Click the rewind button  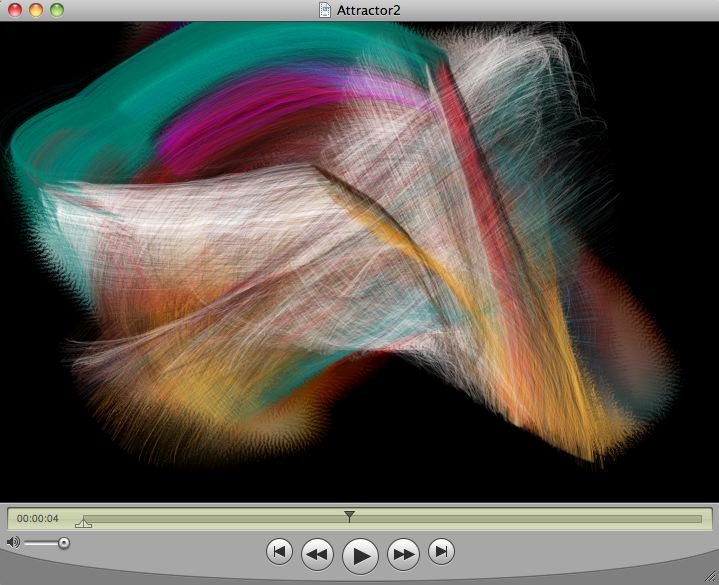pyautogui.click(x=317, y=554)
